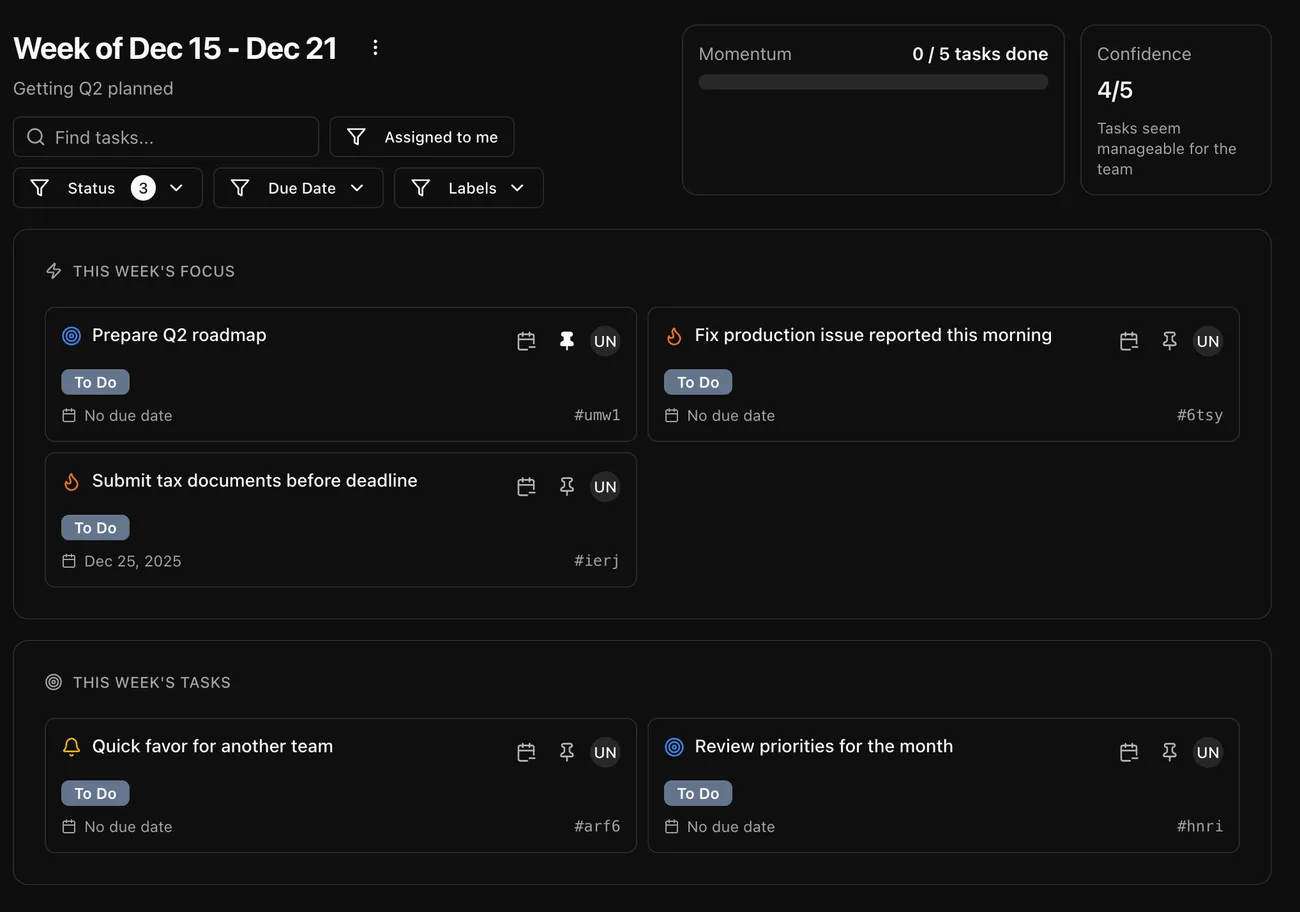This screenshot has height=912, width=1300.
Task: Click UN avatar on Review priorities card
Action: (x=1208, y=752)
